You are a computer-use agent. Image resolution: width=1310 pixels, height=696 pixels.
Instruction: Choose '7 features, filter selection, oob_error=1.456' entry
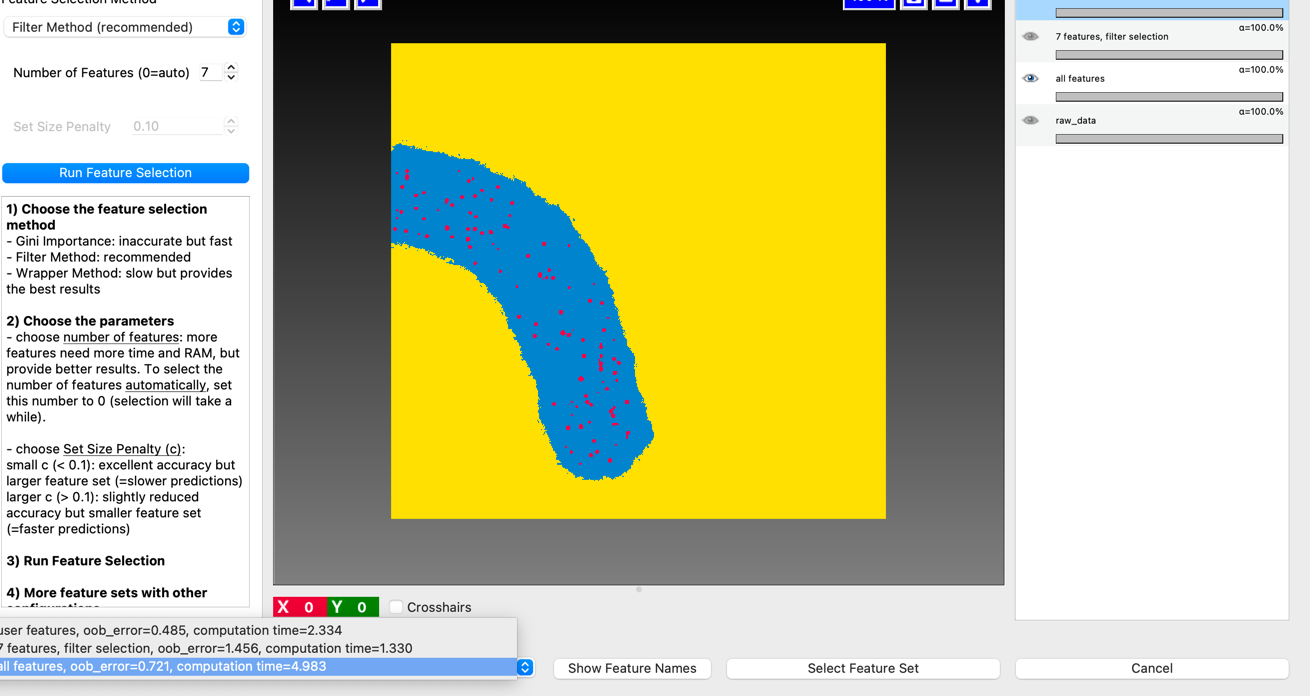(x=258, y=649)
